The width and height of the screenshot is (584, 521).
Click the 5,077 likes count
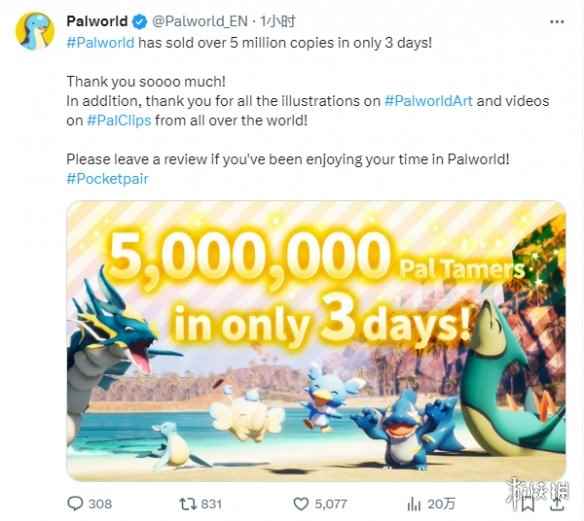pyautogui.click(x=331, y=504)
